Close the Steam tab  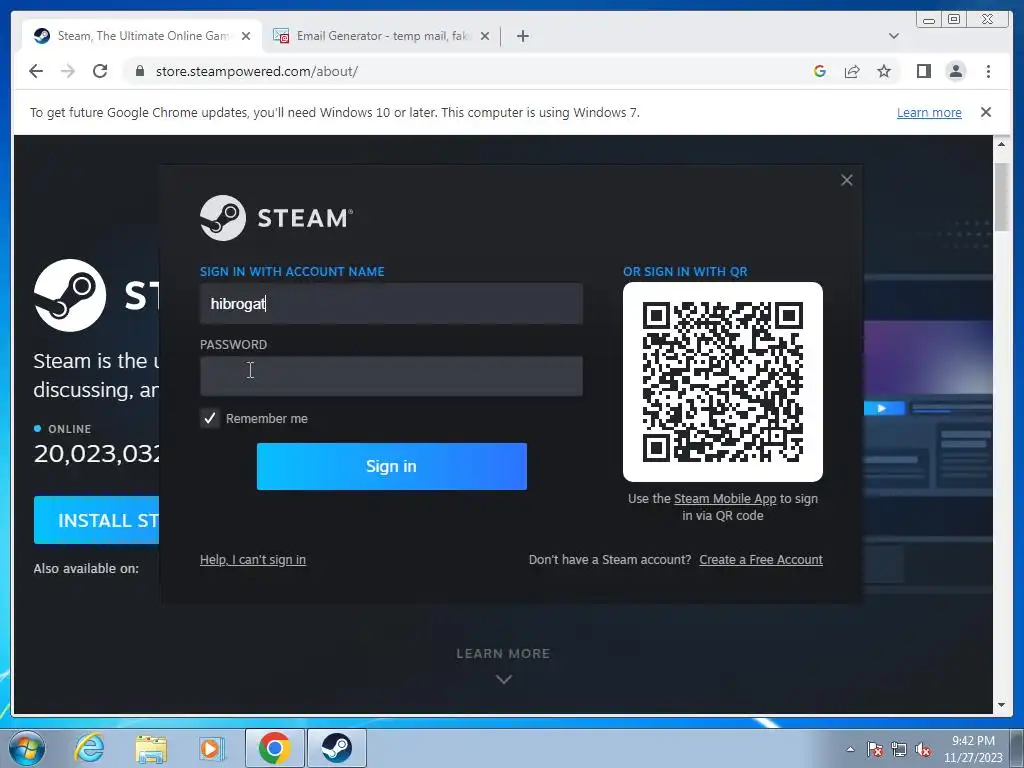[x=246, y=36]
